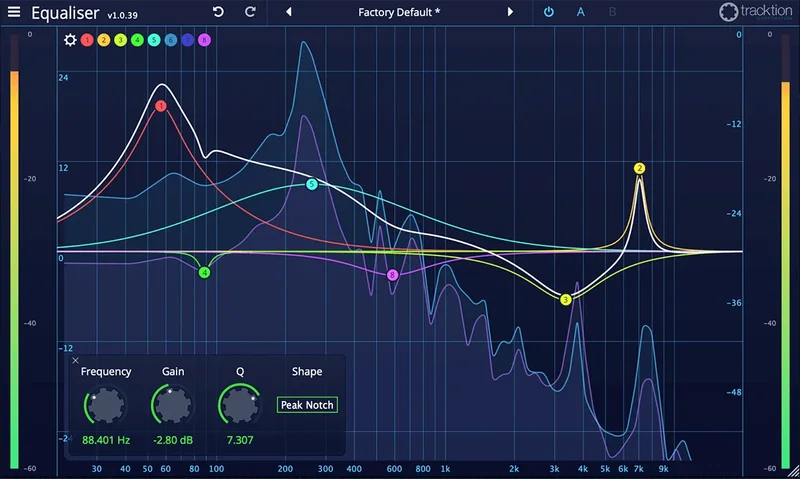This screenshot has width=800, height=479.
Task: Select magenta band 8 node on graph
Action: 392,275
